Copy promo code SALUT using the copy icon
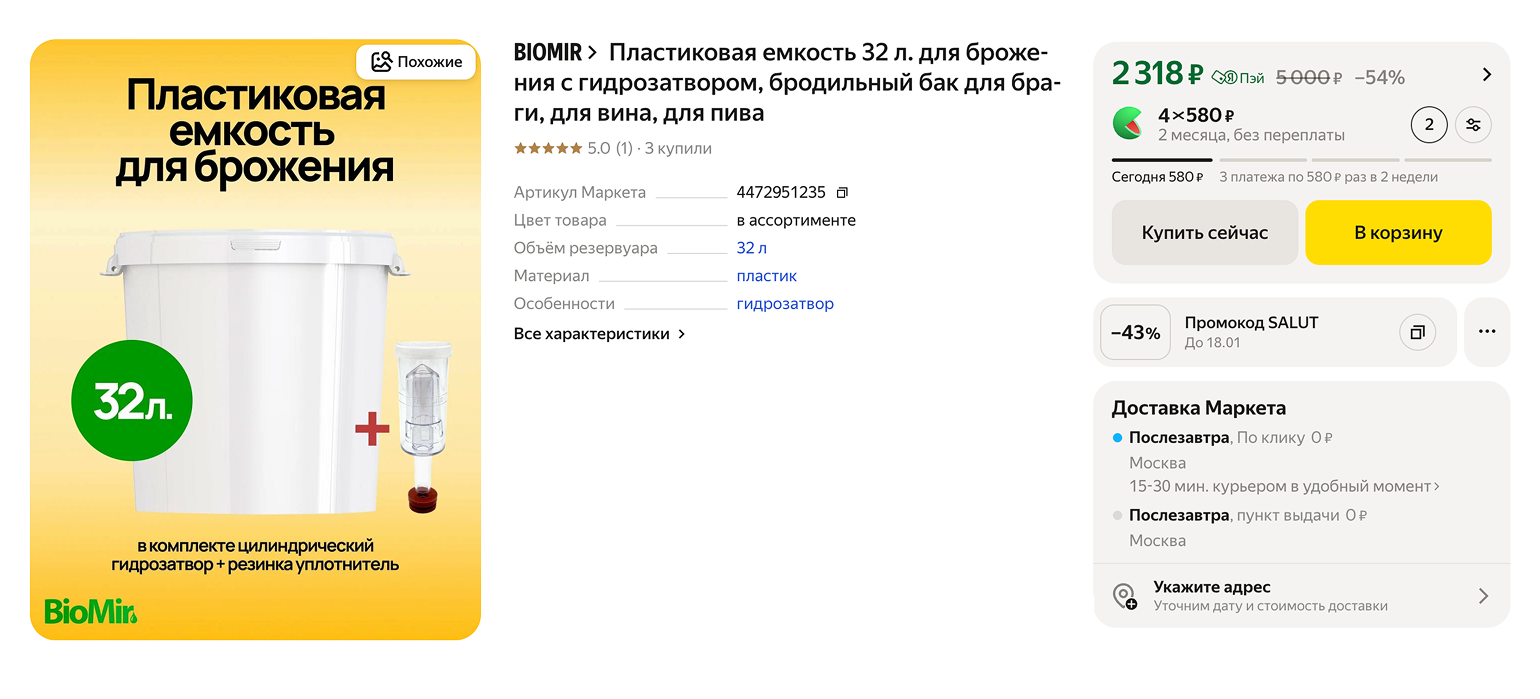The width and height of the screenshot is (1540, 699). tap(1417, 332)
